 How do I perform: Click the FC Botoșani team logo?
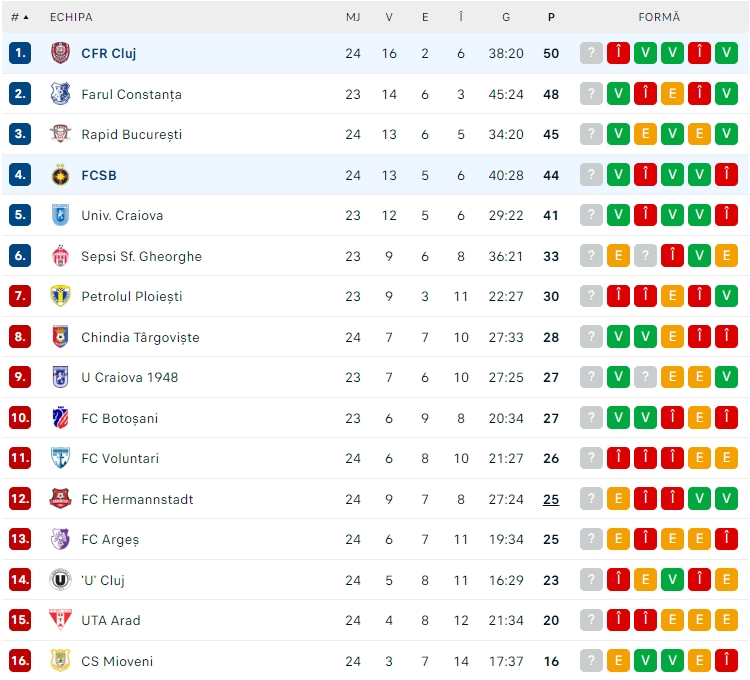click(60, 417)
